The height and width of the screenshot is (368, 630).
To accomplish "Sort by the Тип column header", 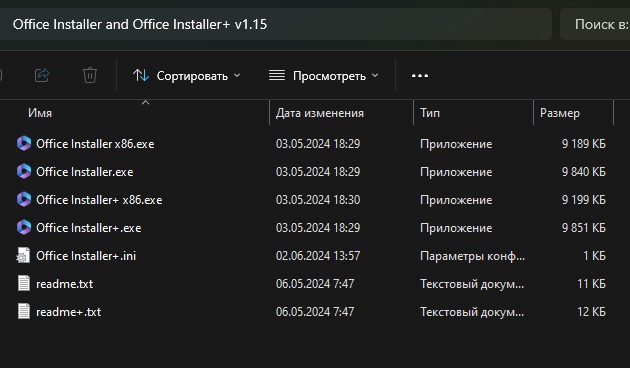I will pos(430,113).
